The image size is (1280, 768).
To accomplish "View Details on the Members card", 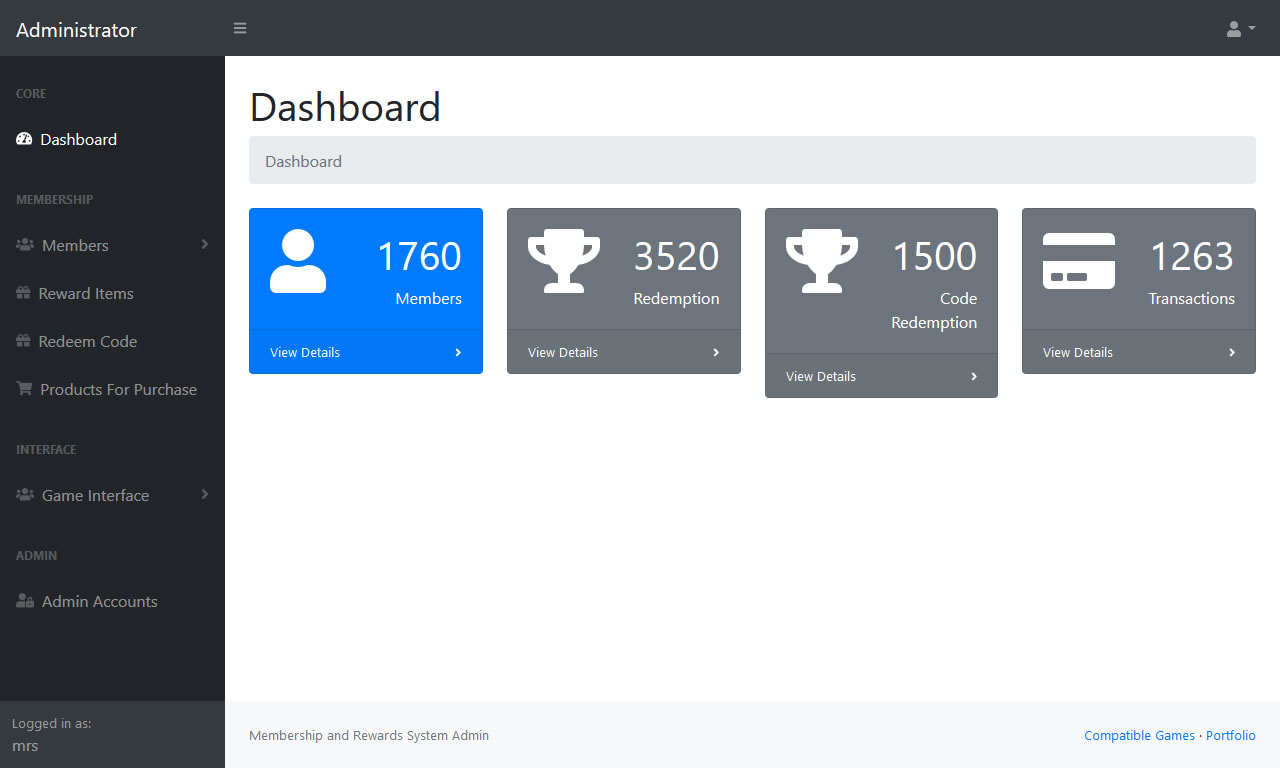I will (305, 352).
